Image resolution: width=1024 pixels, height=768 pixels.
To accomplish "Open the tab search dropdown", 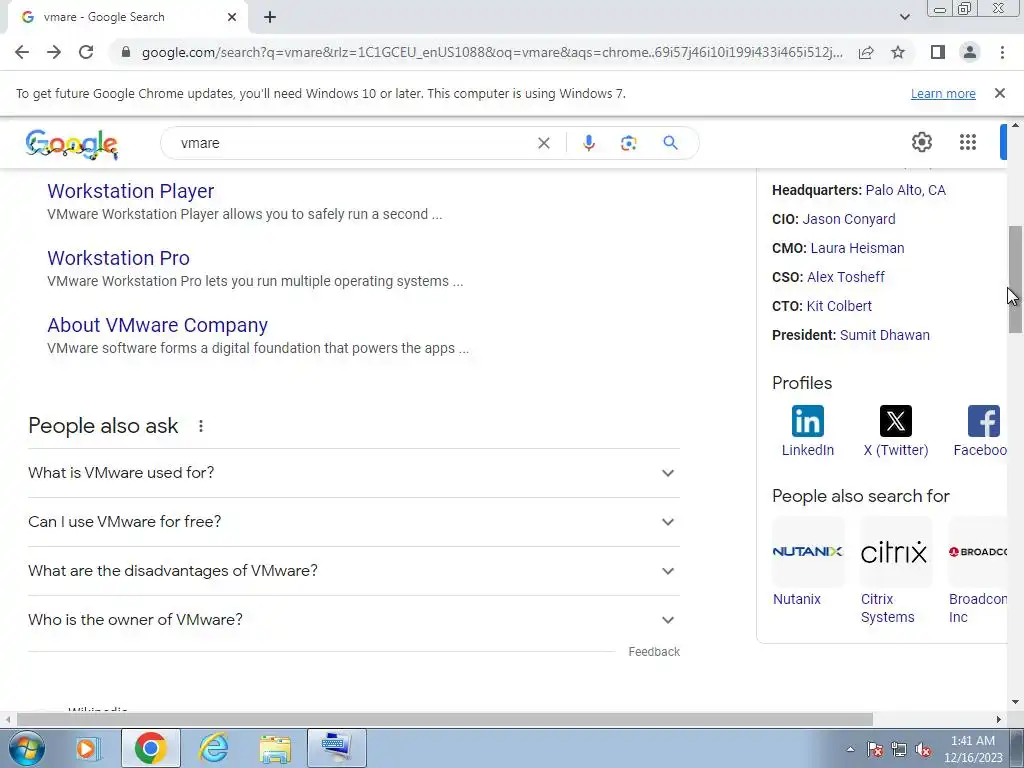I will pos(904,17).
